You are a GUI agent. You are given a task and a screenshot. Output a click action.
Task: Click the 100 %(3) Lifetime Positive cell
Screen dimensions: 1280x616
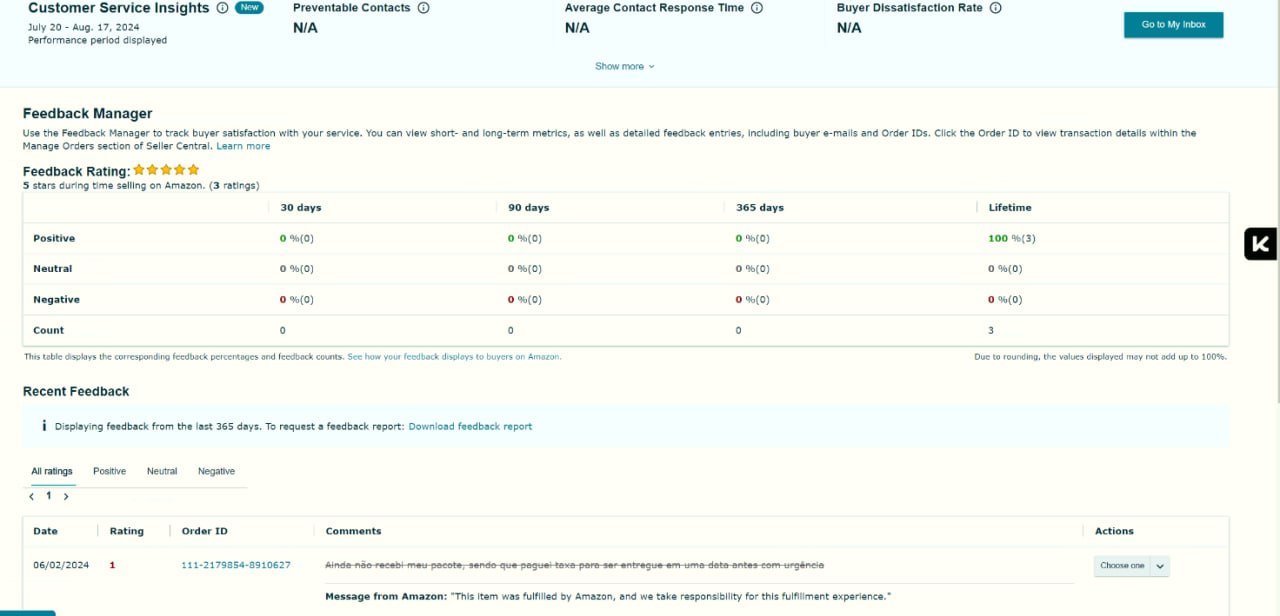(1012, 238)
